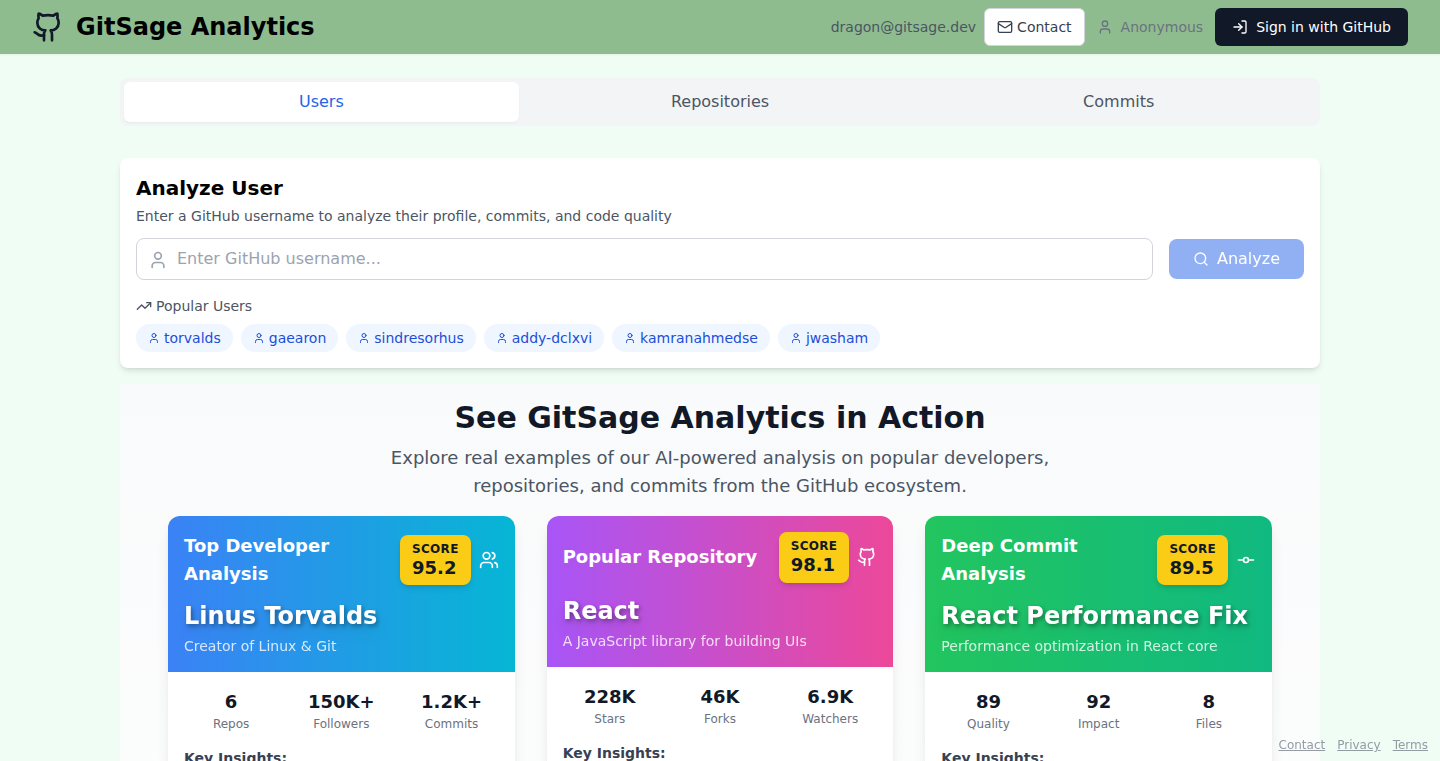Open the header Contact button

(1034, 27)
